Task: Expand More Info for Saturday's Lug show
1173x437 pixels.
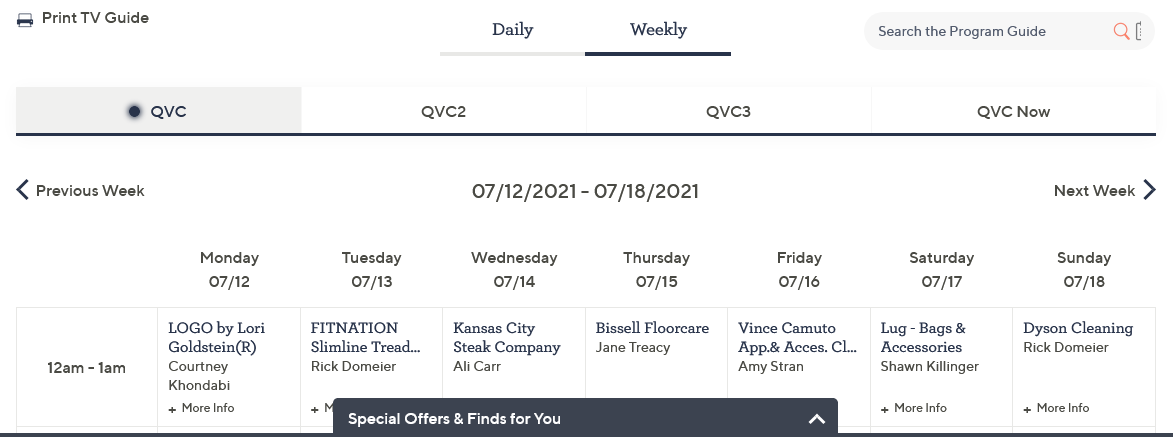Action: [920, 408]
